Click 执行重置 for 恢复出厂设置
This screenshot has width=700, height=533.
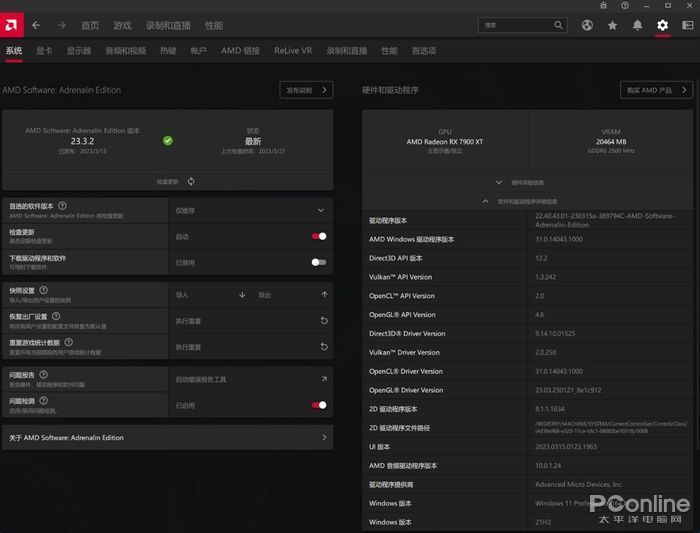(x=188, y=321)
